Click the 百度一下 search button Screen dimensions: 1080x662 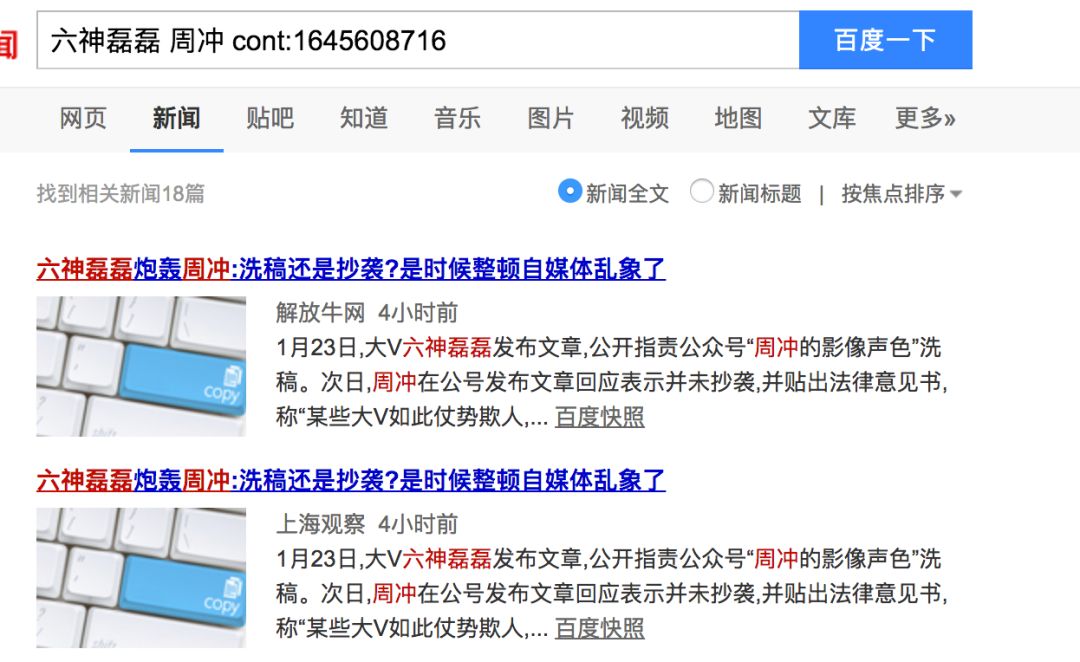click(885, 40)
